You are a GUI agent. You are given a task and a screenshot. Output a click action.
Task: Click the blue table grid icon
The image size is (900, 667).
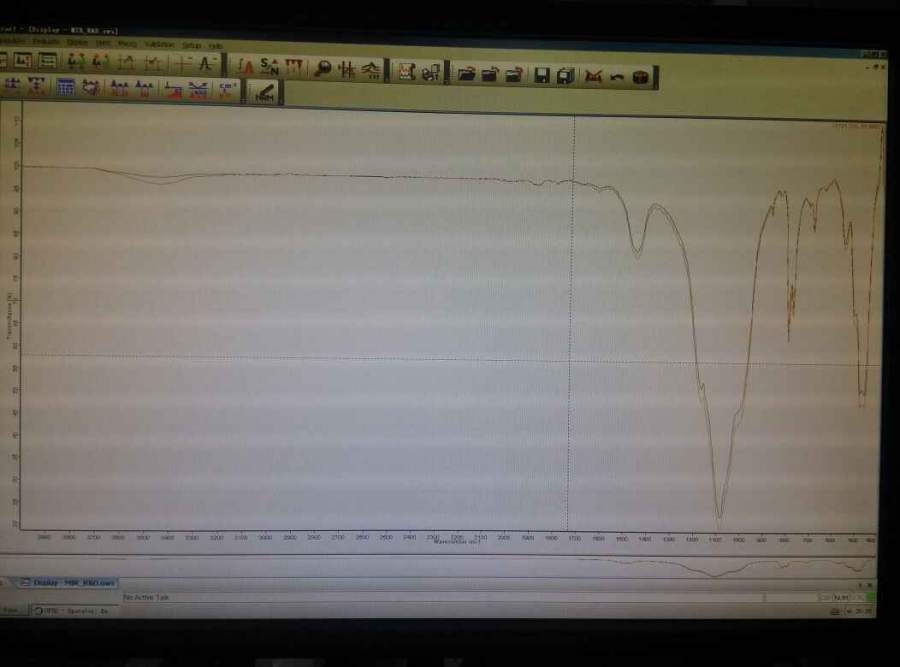(x=65, y=87)
